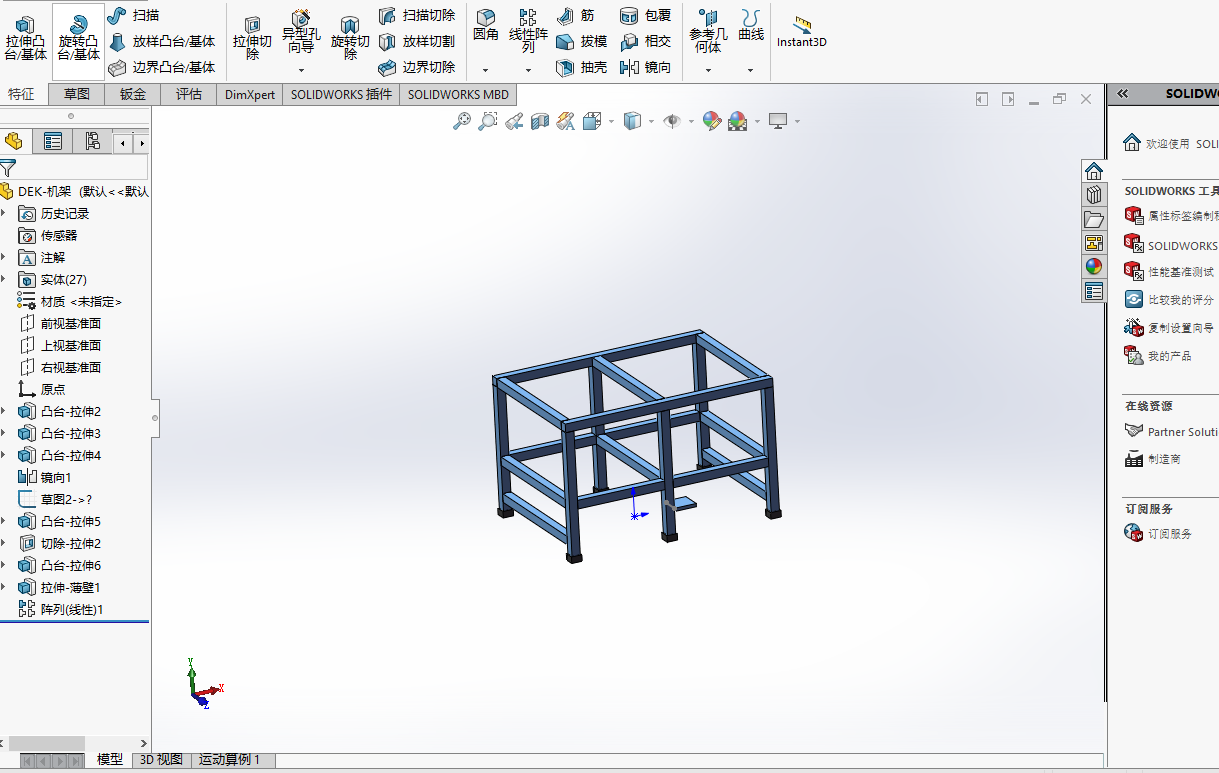The height and width of the screenshot is (773, 1219).
Task: Click the Zoom to Area view icon
Action: (x=488, y=121)
